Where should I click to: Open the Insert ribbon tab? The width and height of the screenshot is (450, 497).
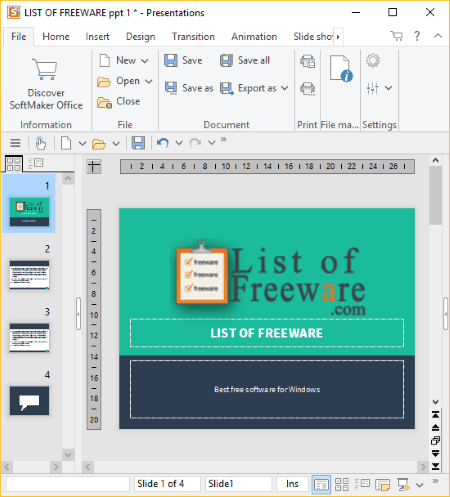coord(97,37)
